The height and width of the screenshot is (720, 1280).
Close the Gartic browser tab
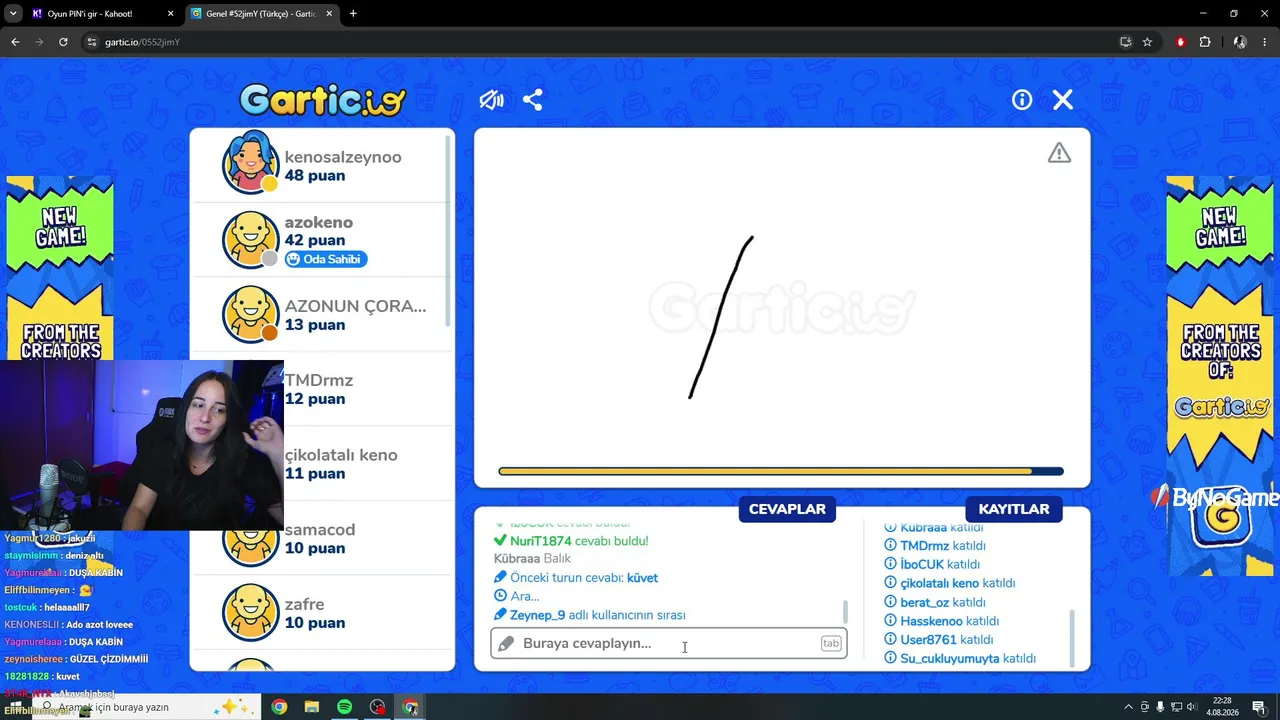(329, 14)
